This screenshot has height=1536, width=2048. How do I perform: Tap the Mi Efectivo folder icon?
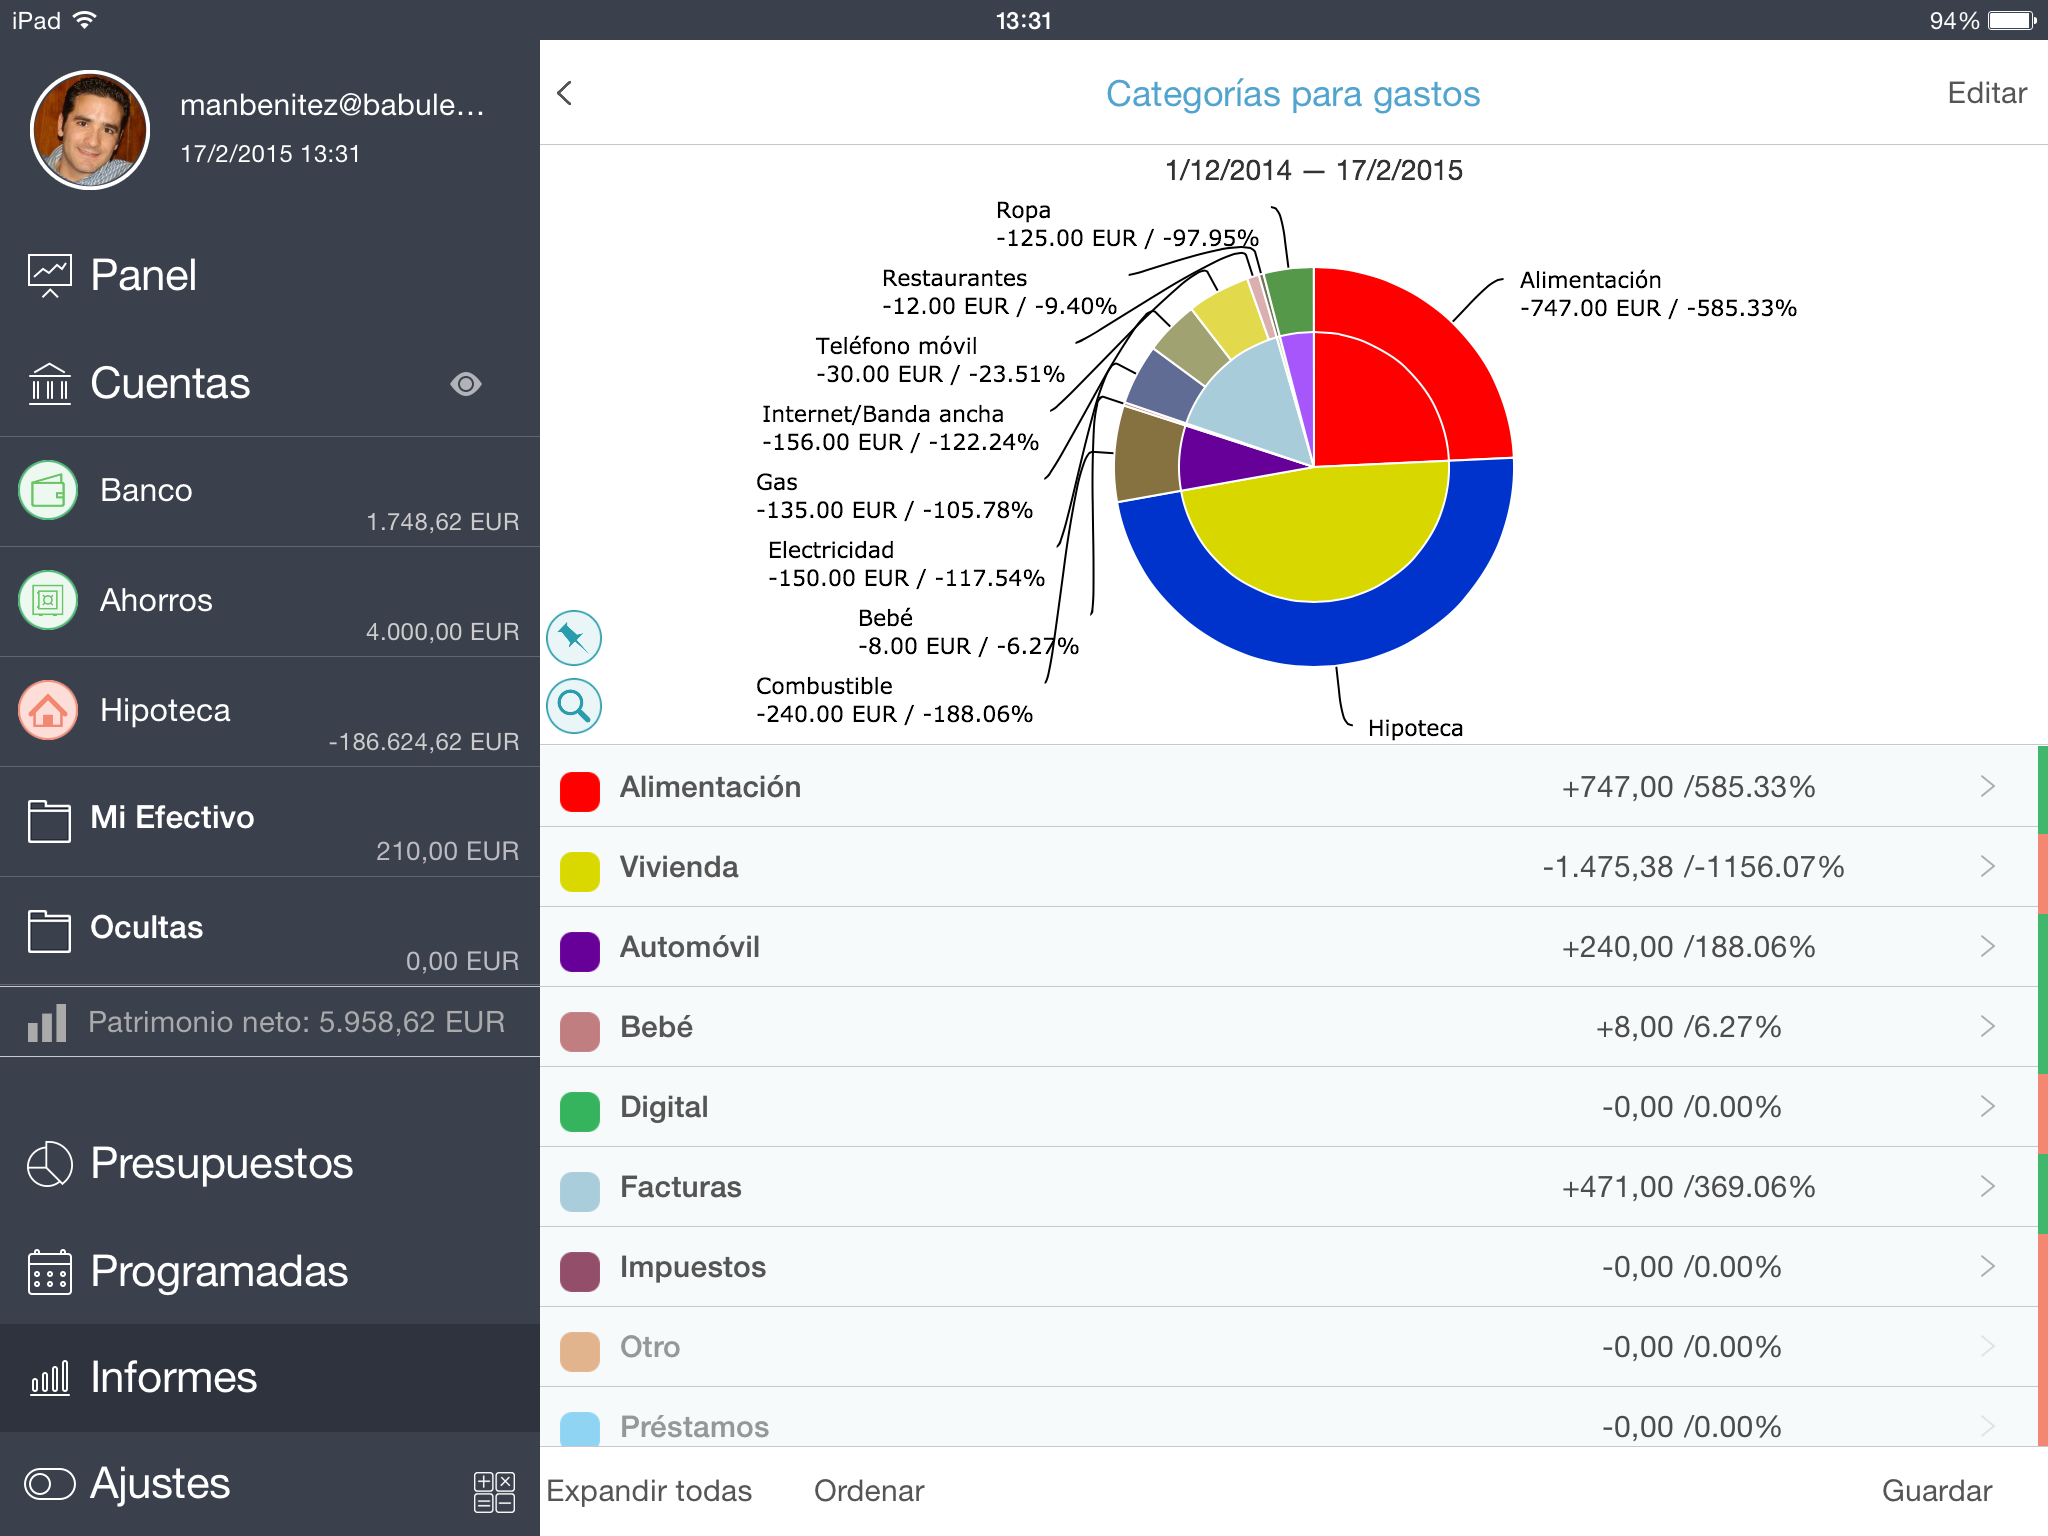click(50, 822)
